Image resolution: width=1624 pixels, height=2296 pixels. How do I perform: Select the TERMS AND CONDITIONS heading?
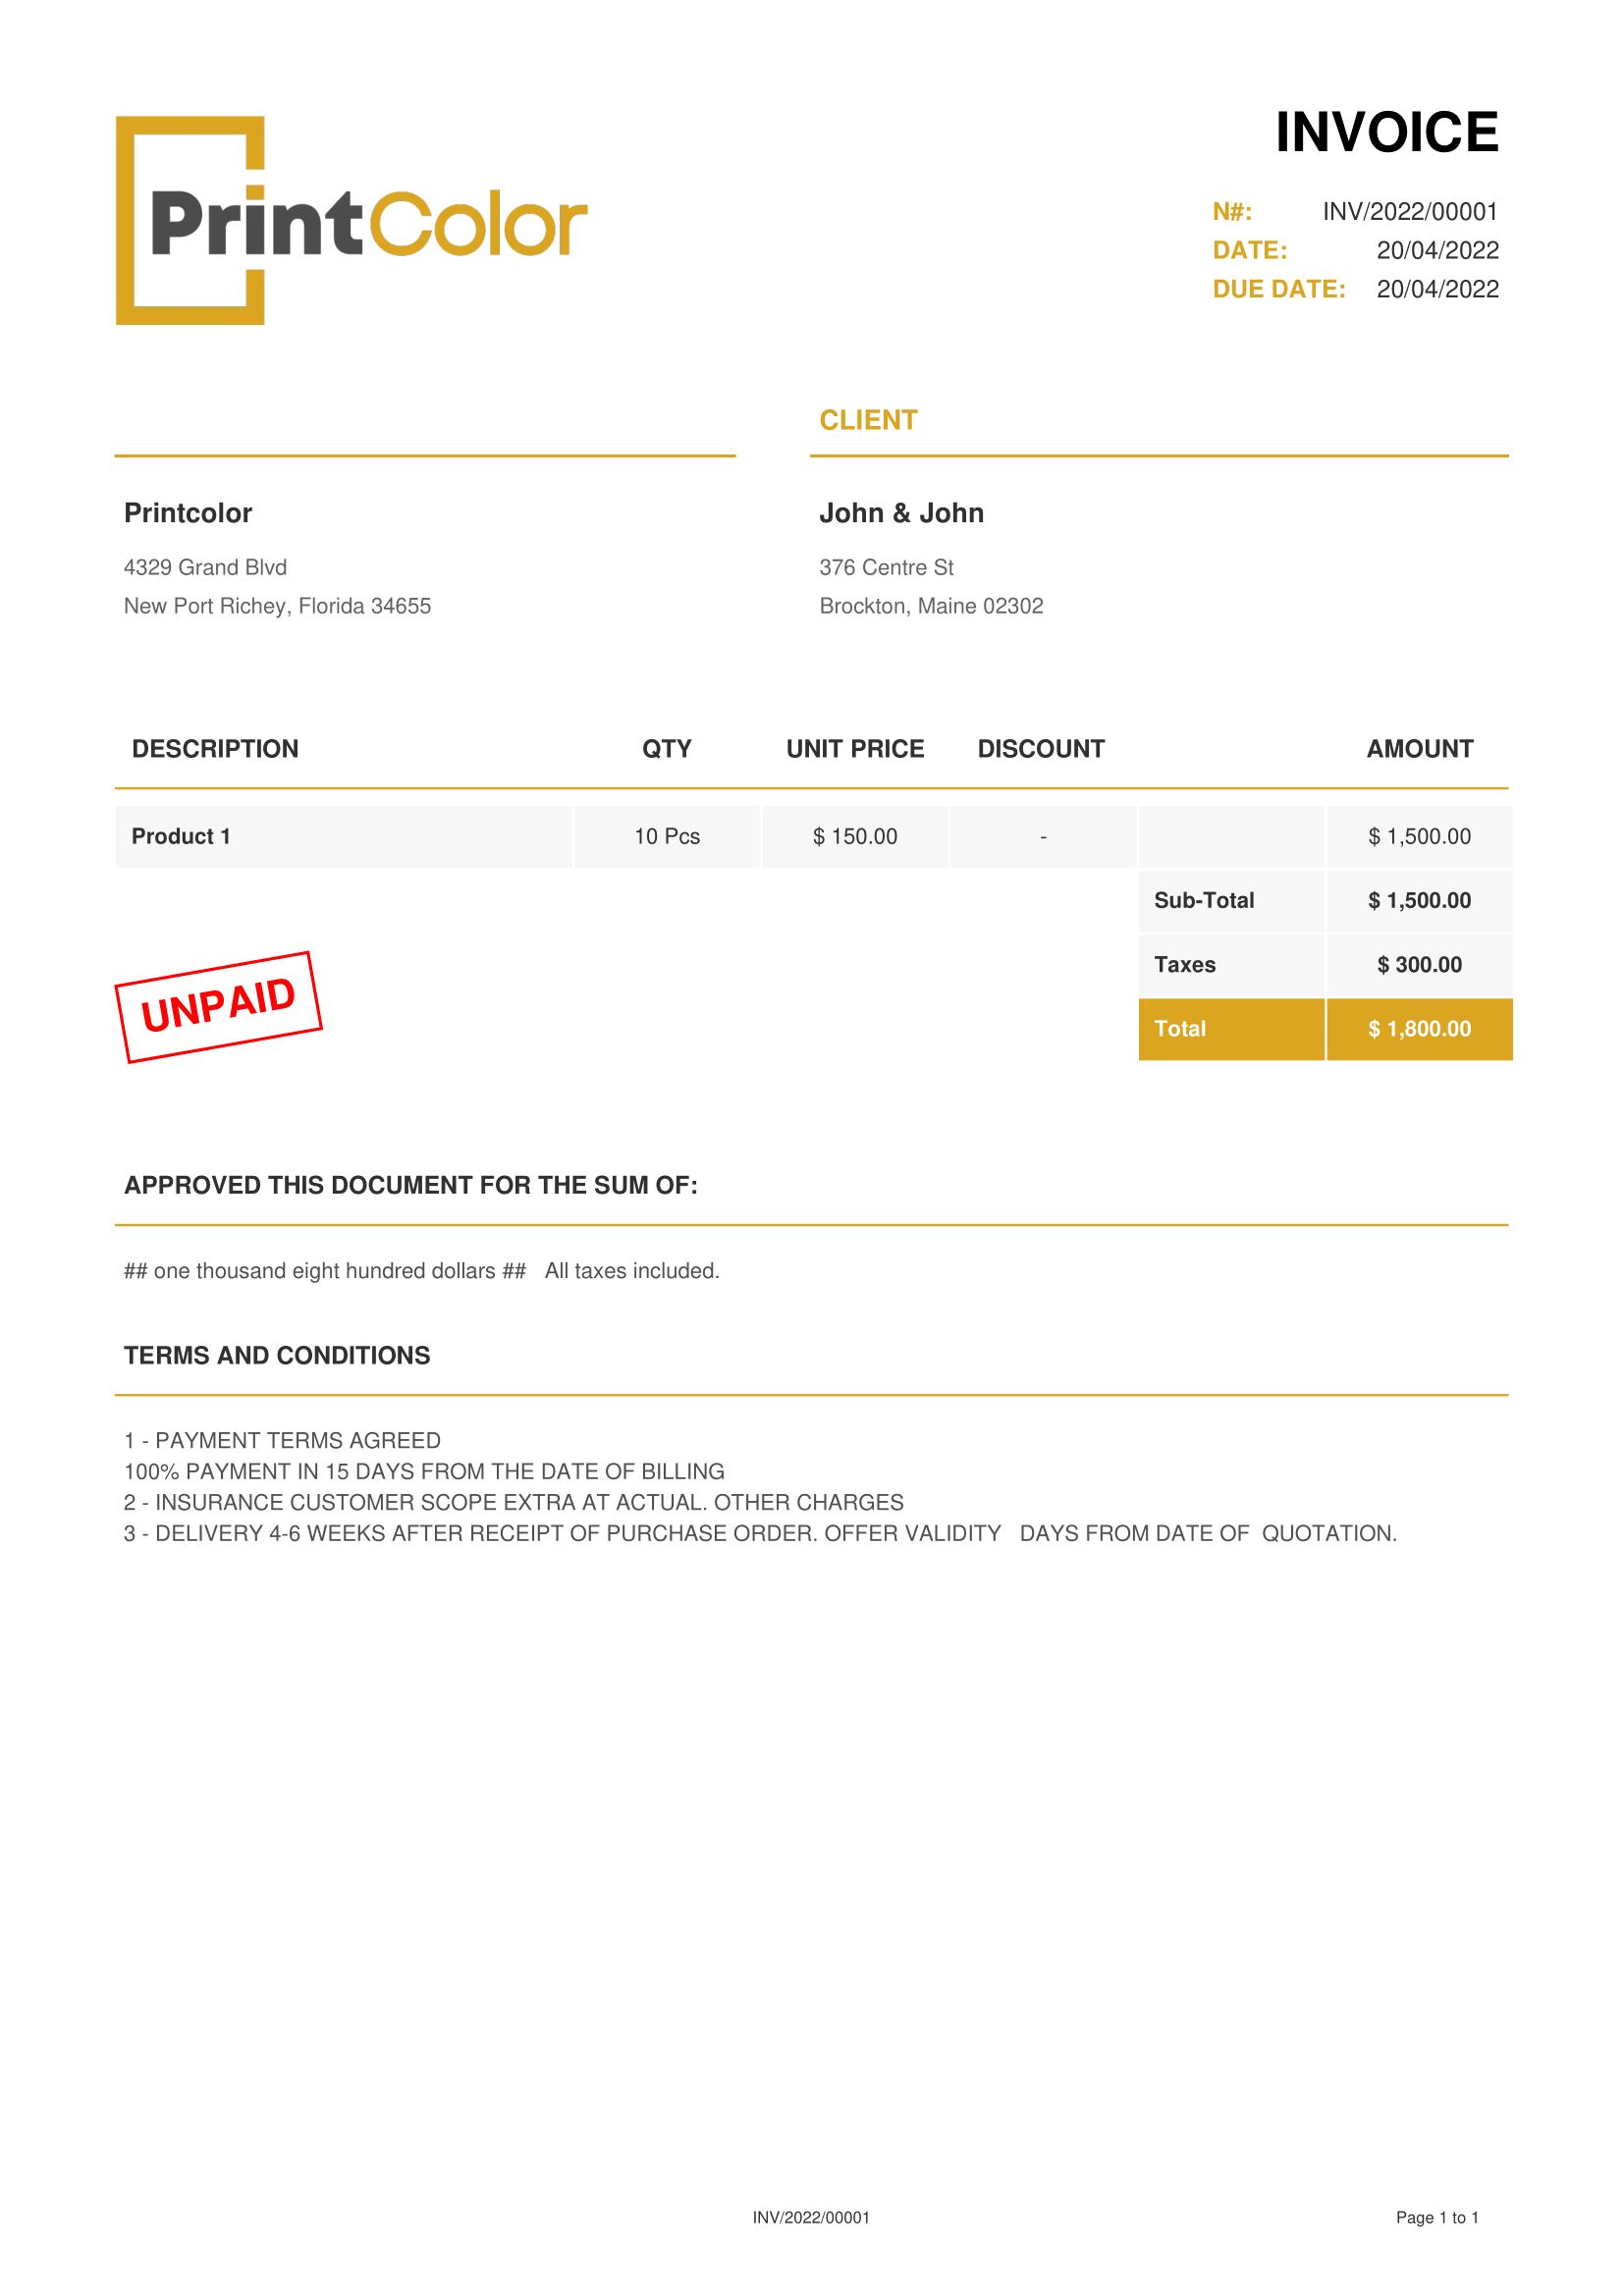coord(277,1356)
